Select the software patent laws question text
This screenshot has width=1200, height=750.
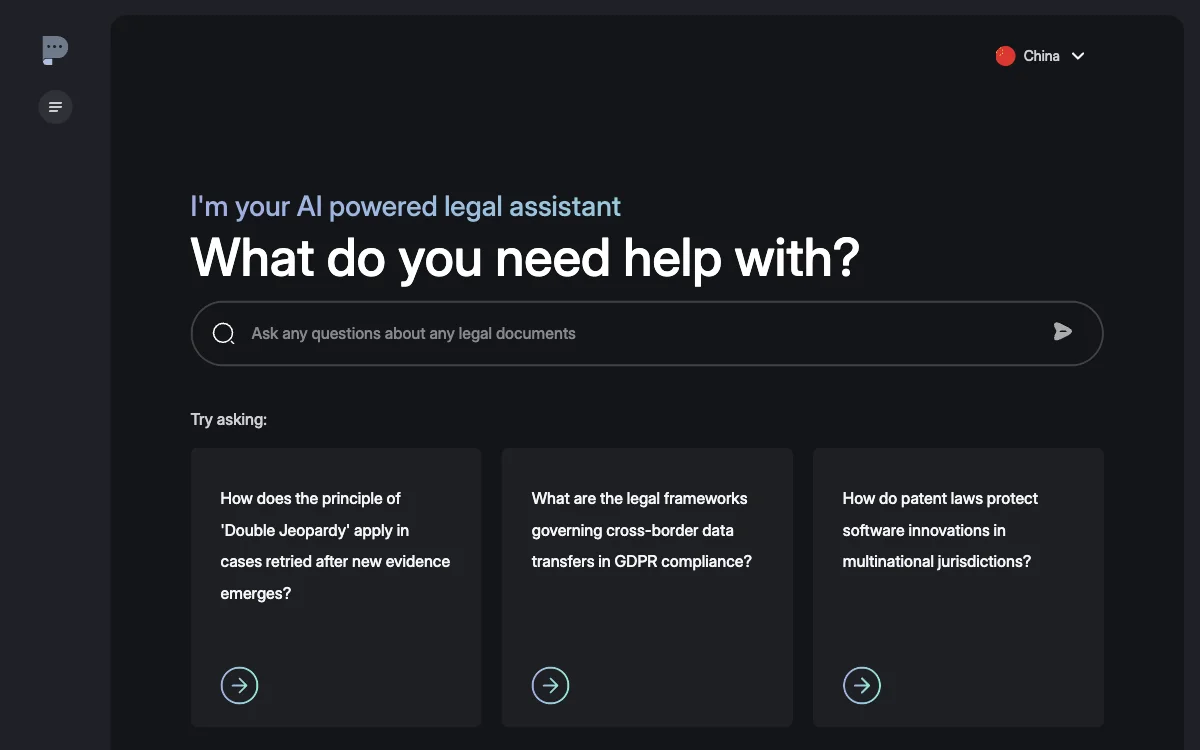940,530
